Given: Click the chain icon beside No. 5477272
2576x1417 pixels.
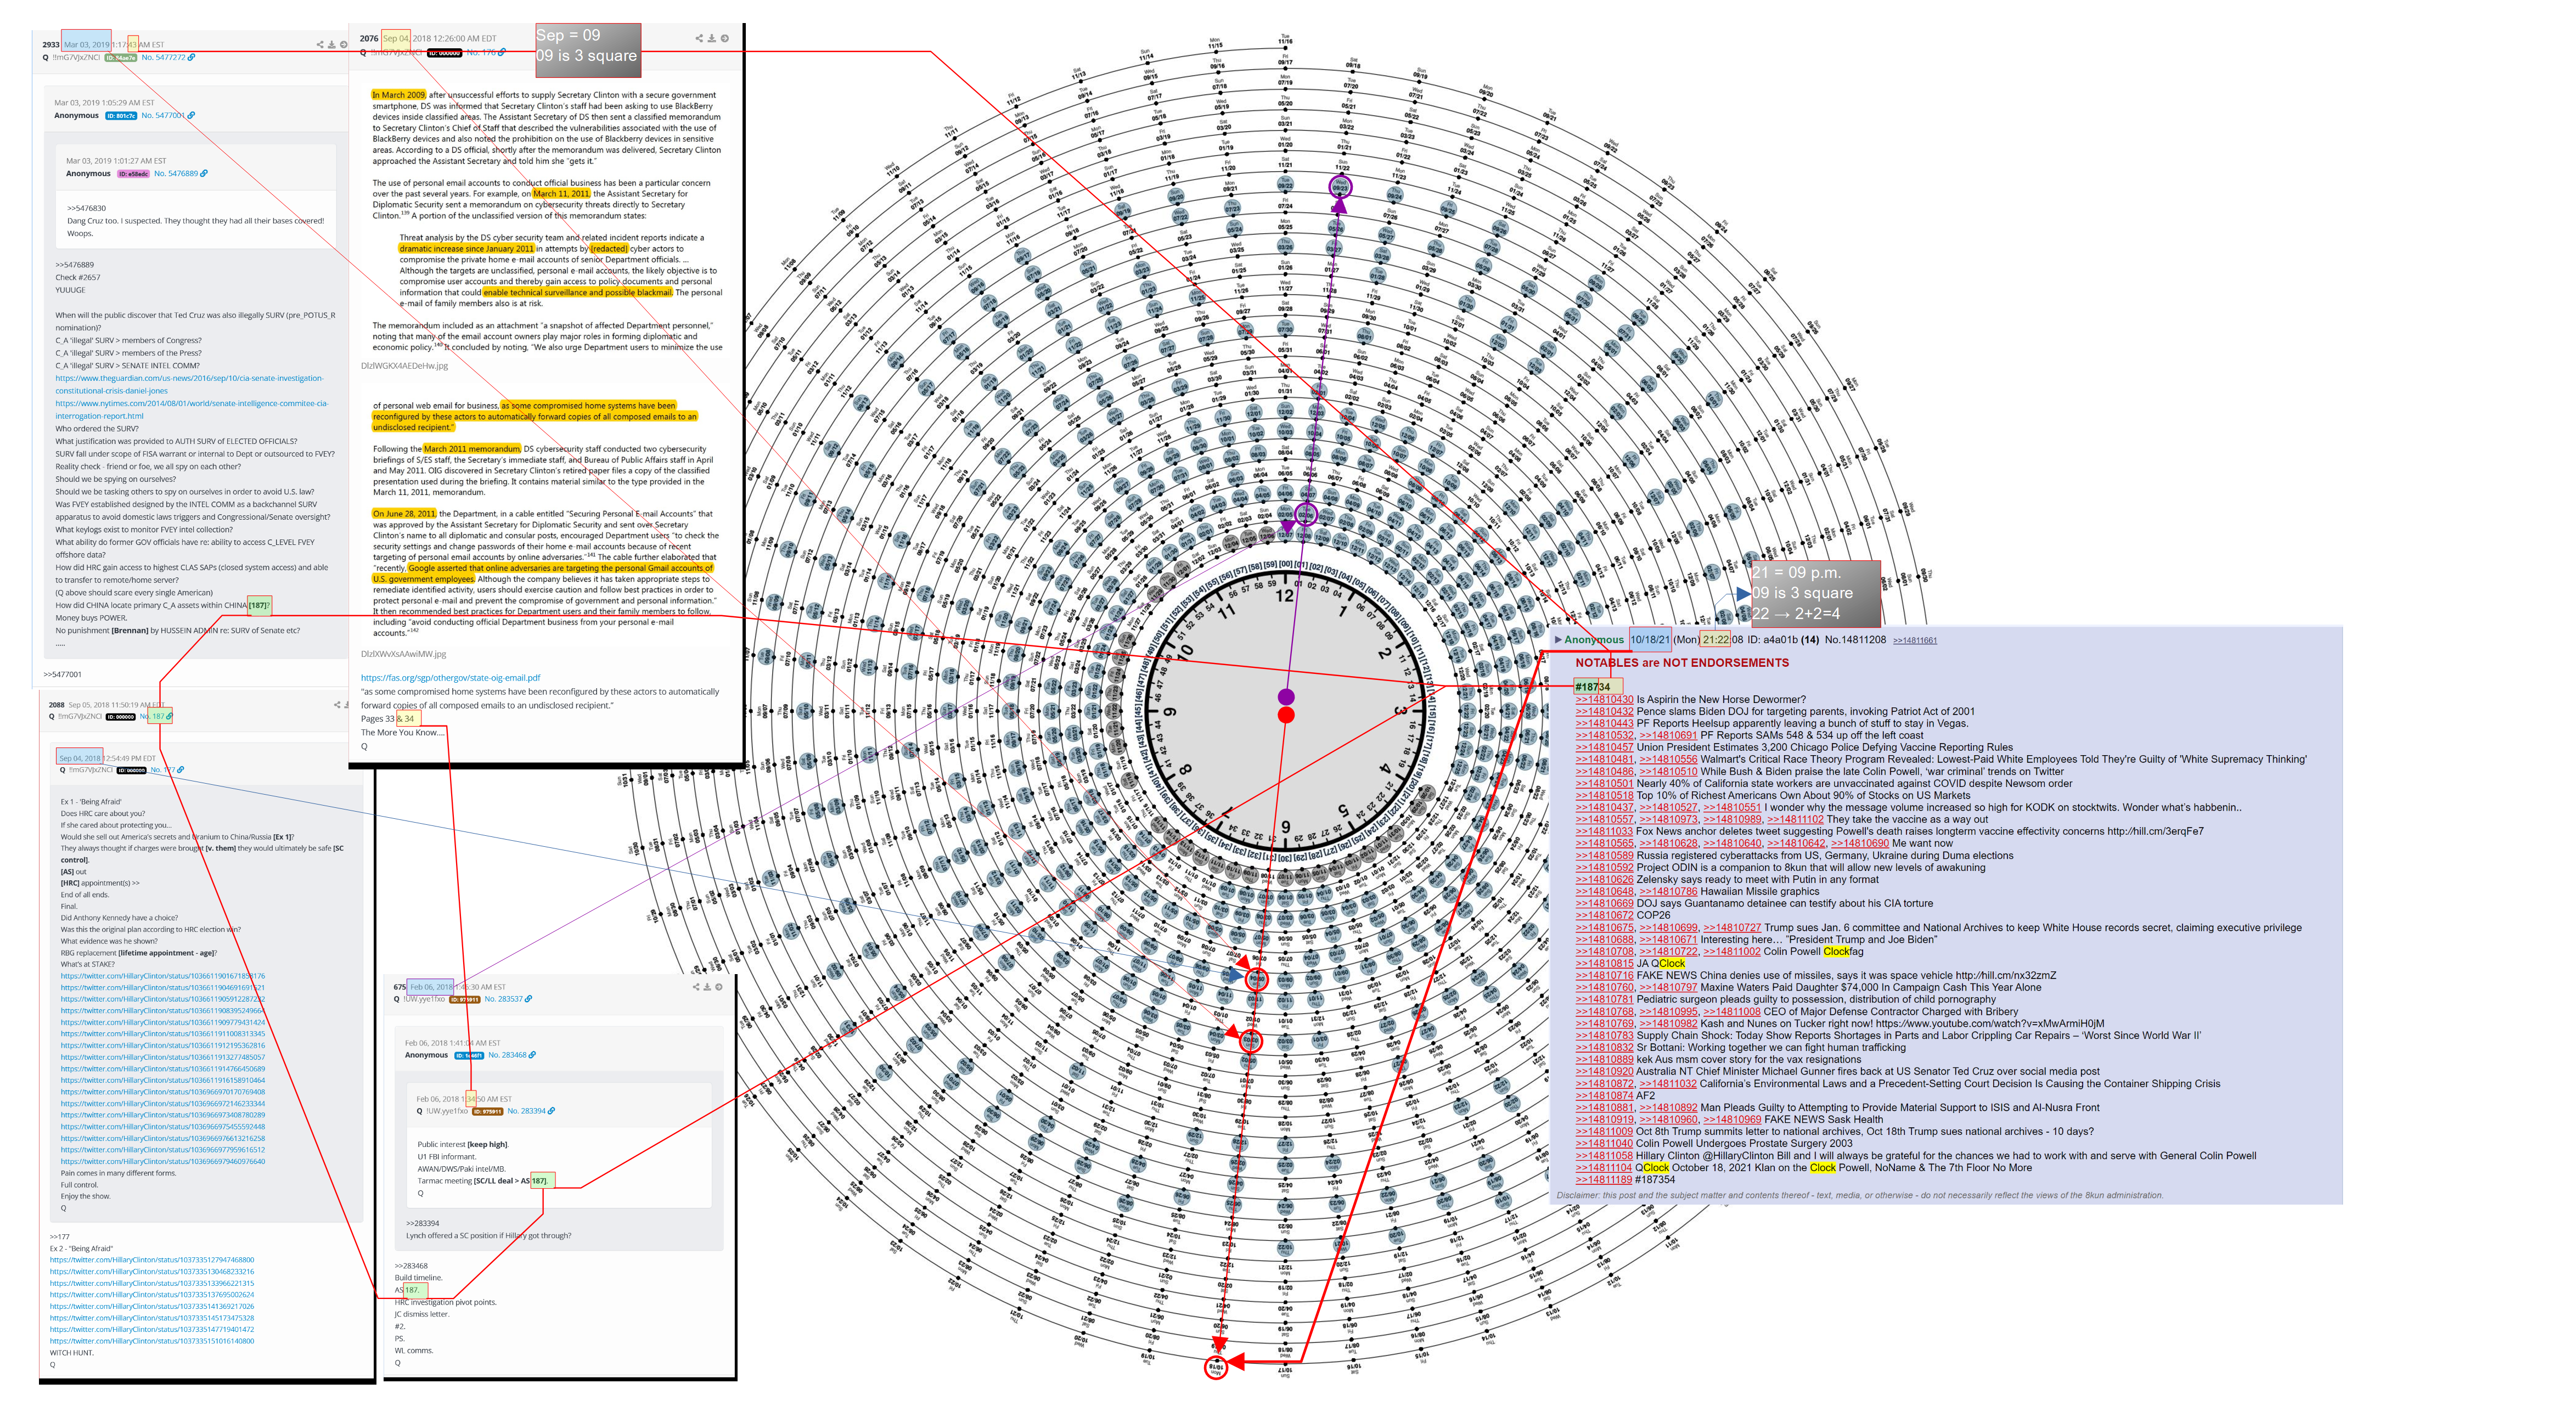Looking at the screenshot, I should (x=192, y=57).
